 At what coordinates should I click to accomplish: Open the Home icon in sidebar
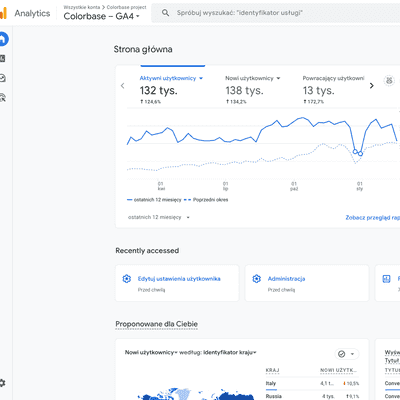3,39
